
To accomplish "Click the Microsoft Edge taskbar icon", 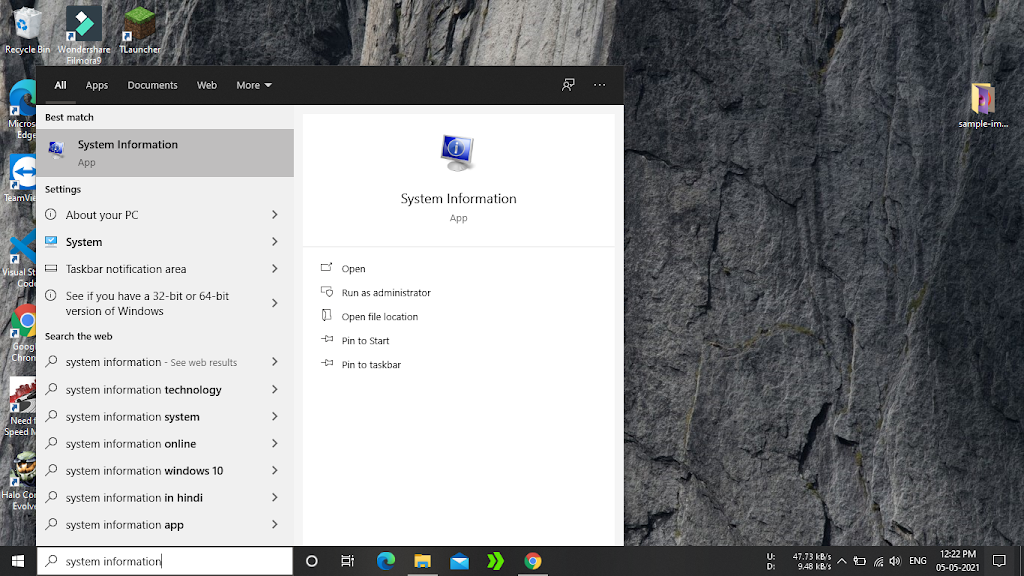I will 386,561.
